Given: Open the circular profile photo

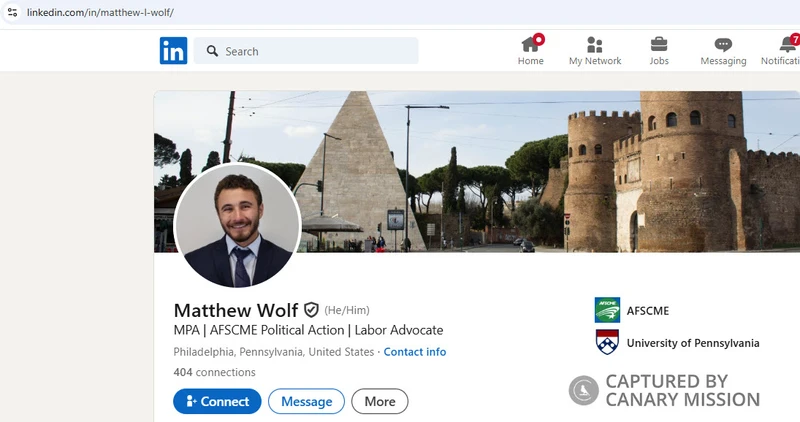Looking at the screenshot, I should [237, 225].
